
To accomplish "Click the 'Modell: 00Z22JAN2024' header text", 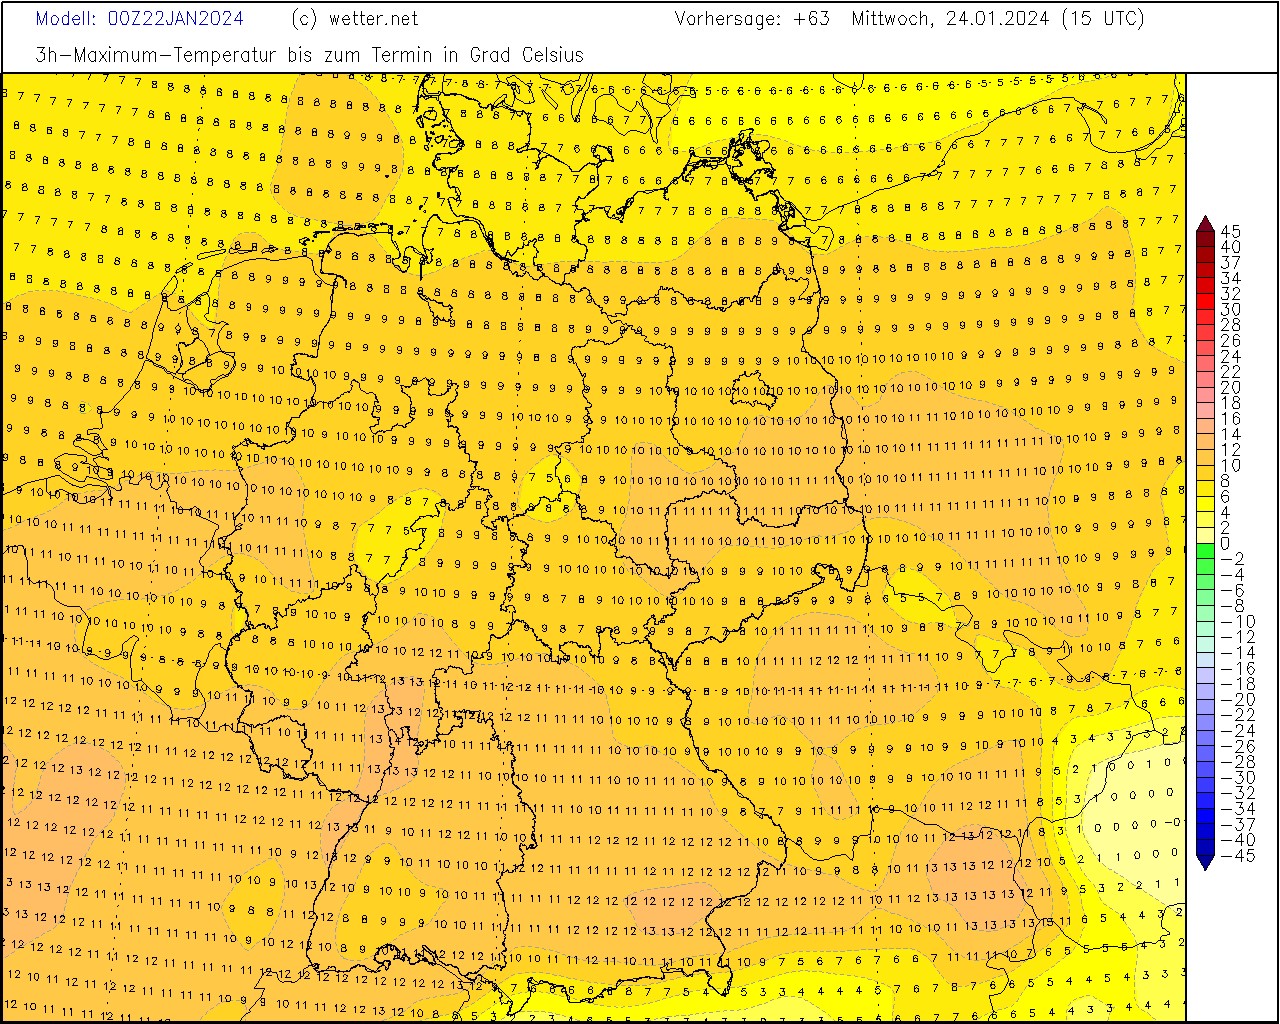I will click(x=139, y=19).
